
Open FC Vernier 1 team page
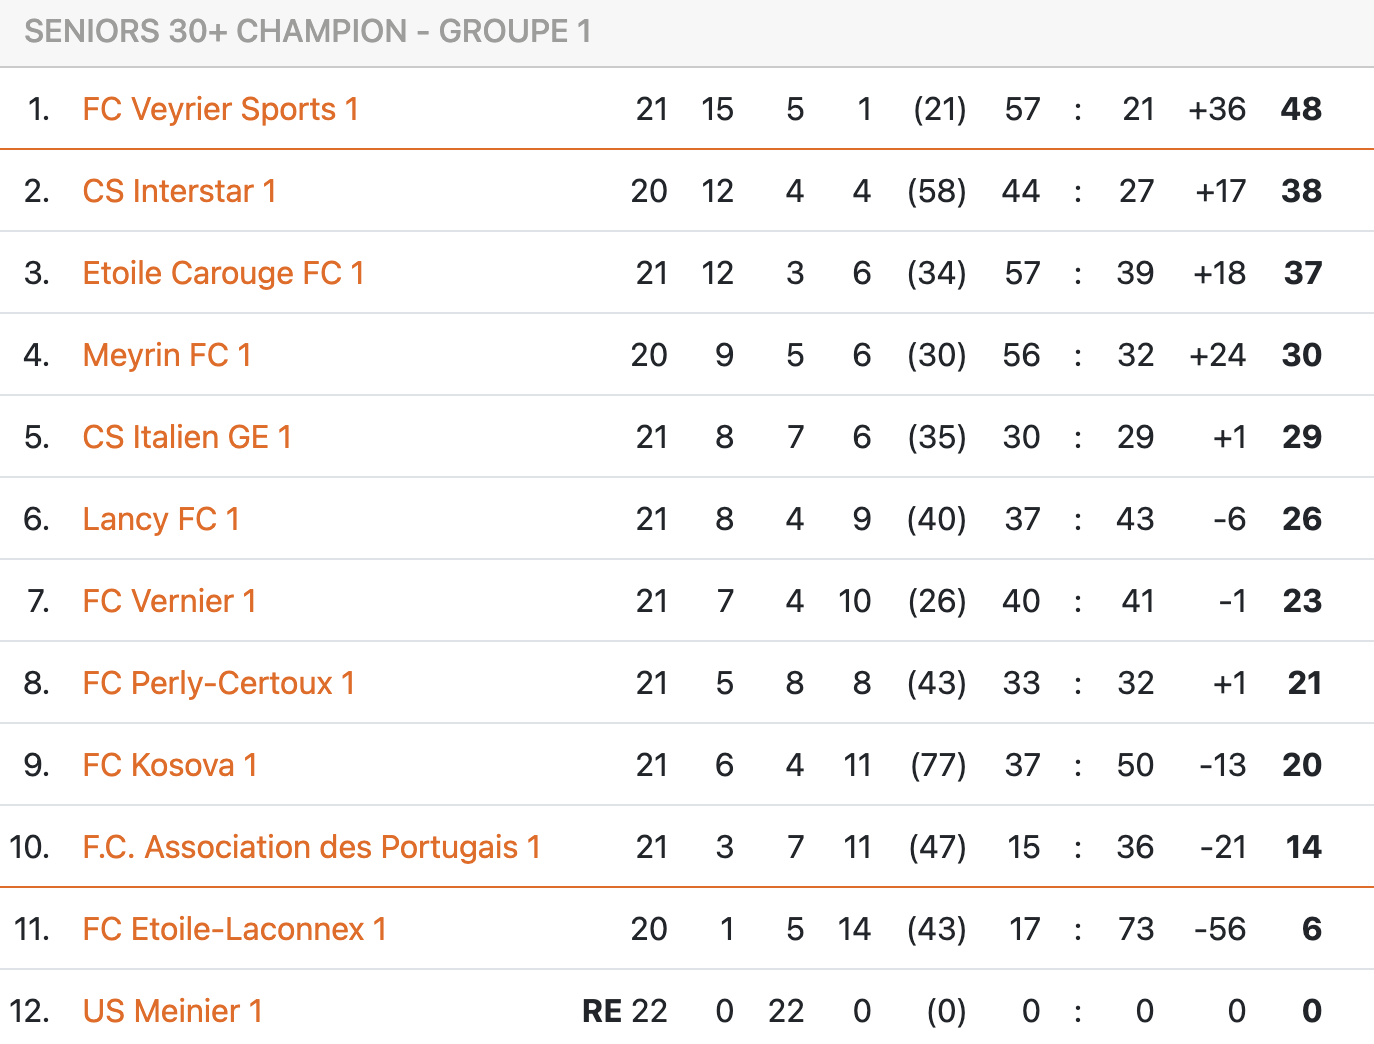[169, 601]
